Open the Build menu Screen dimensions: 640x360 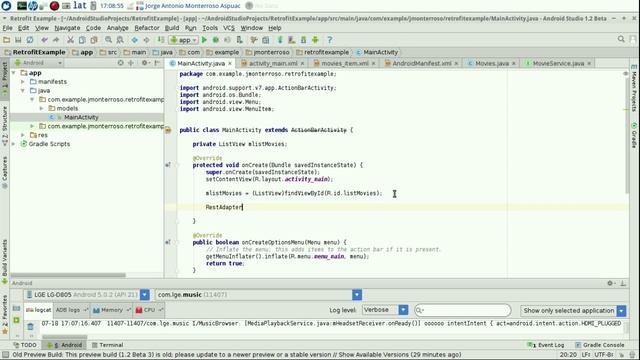pos(172,28)
